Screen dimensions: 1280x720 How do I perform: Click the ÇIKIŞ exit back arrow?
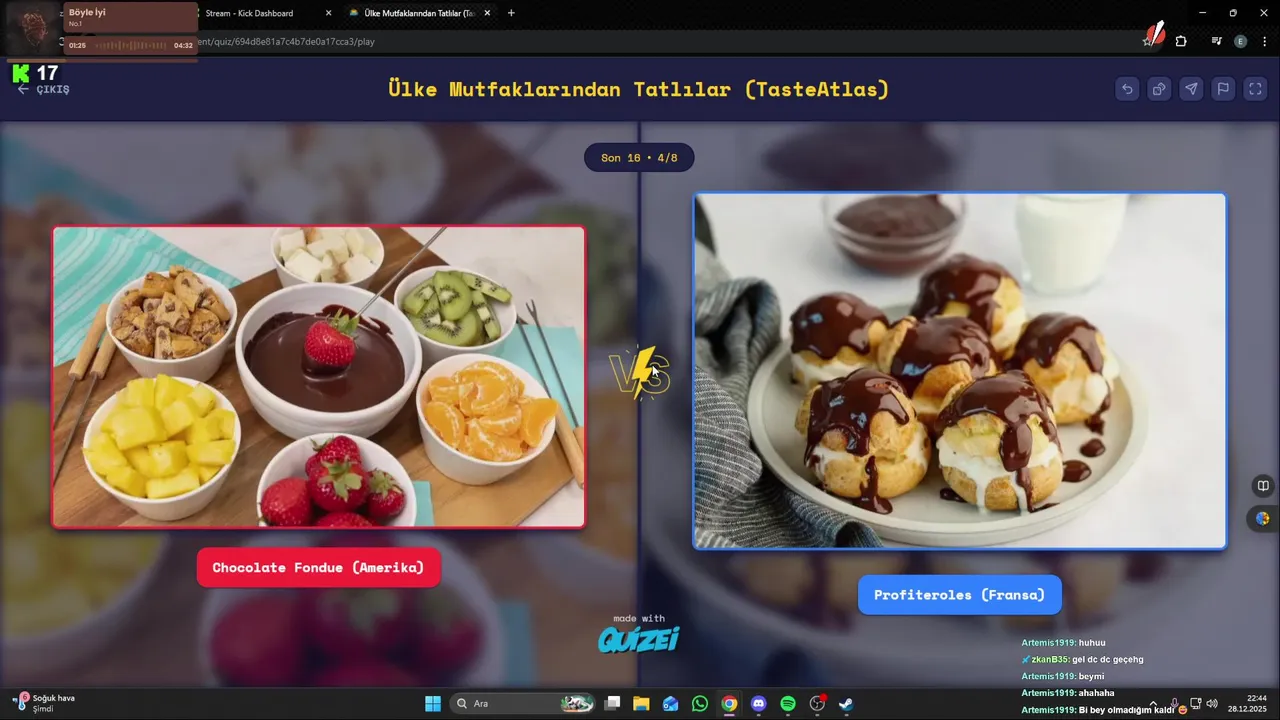coord(43,89)
